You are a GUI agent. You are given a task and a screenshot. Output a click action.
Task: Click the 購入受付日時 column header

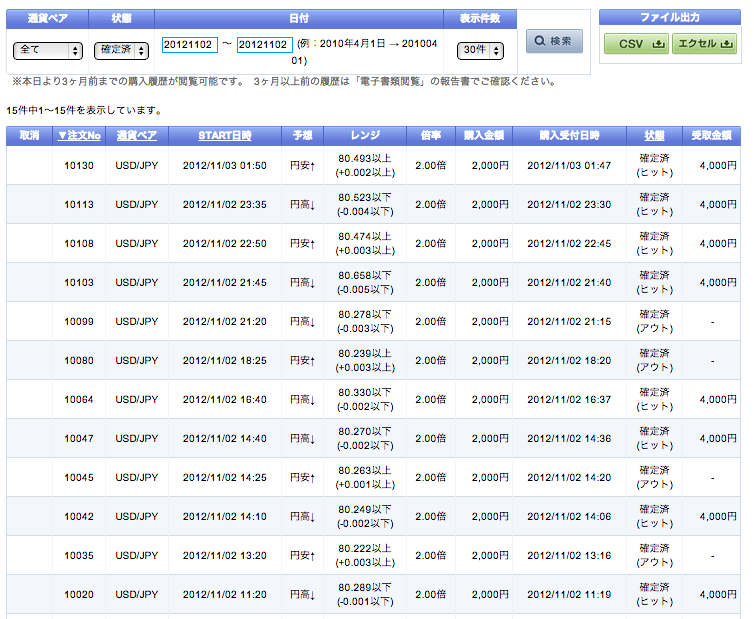(569, 136)
